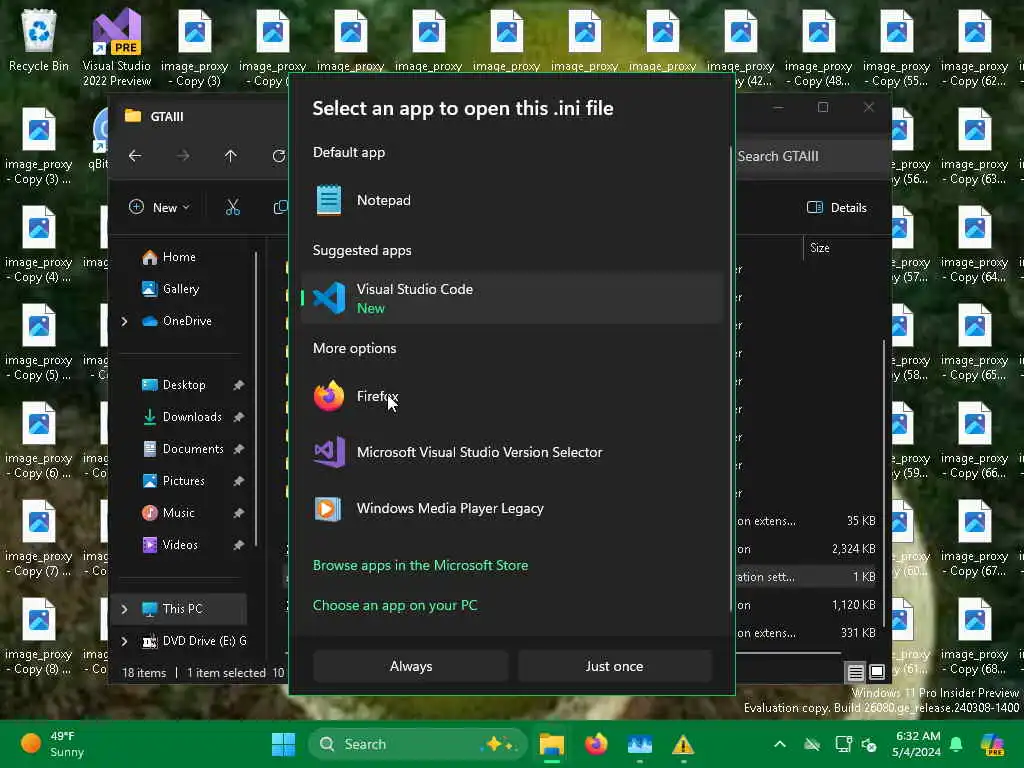Open the Recycle Bin desktop icon
The width and height of the screenshot is (1024, 768).
pyautogui.click(x=39, y=41)
